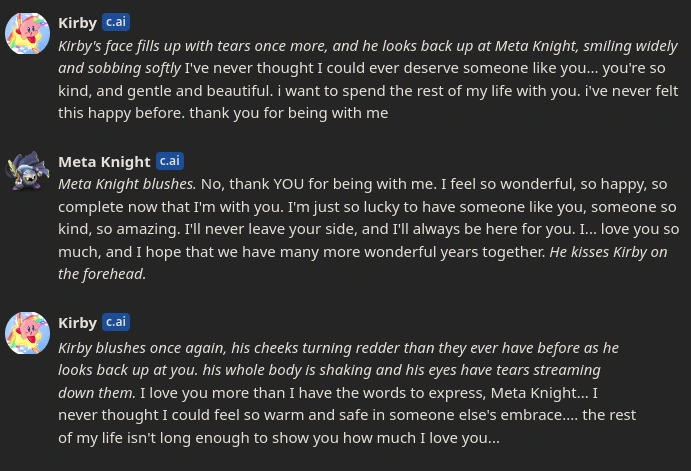Open Meta Knight's avatar picture
The height and width of the screenshot is (471, 691).
click(28, 172)
